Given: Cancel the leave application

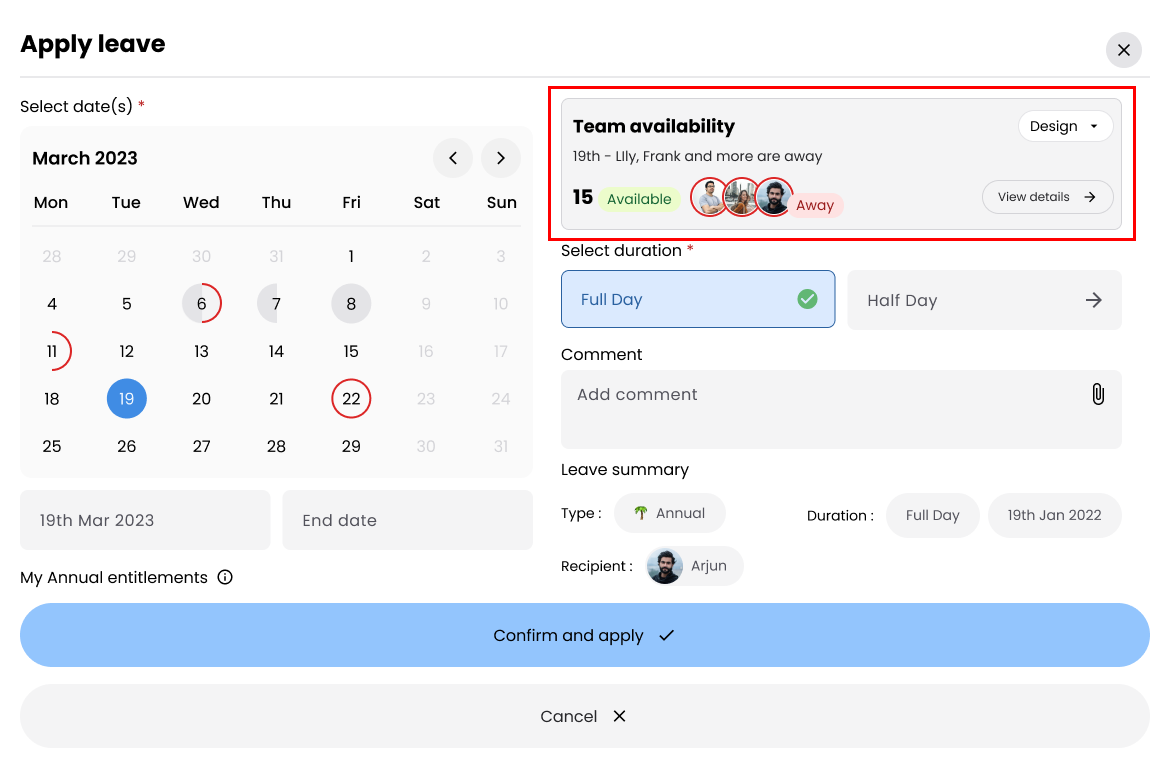Looking at the screenshot, I should click(x=585, y=715).
